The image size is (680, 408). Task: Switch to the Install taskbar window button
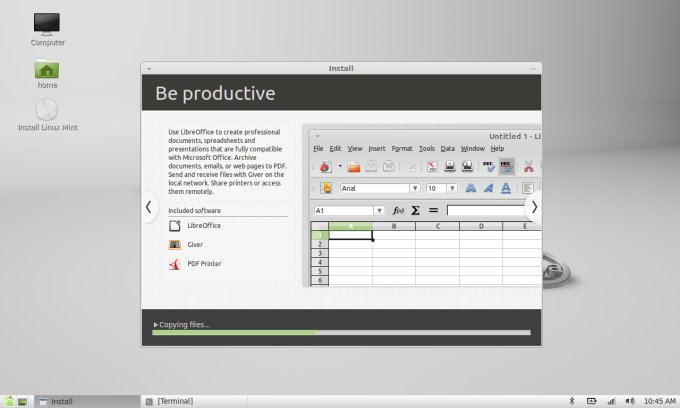[x=87, y=401]
